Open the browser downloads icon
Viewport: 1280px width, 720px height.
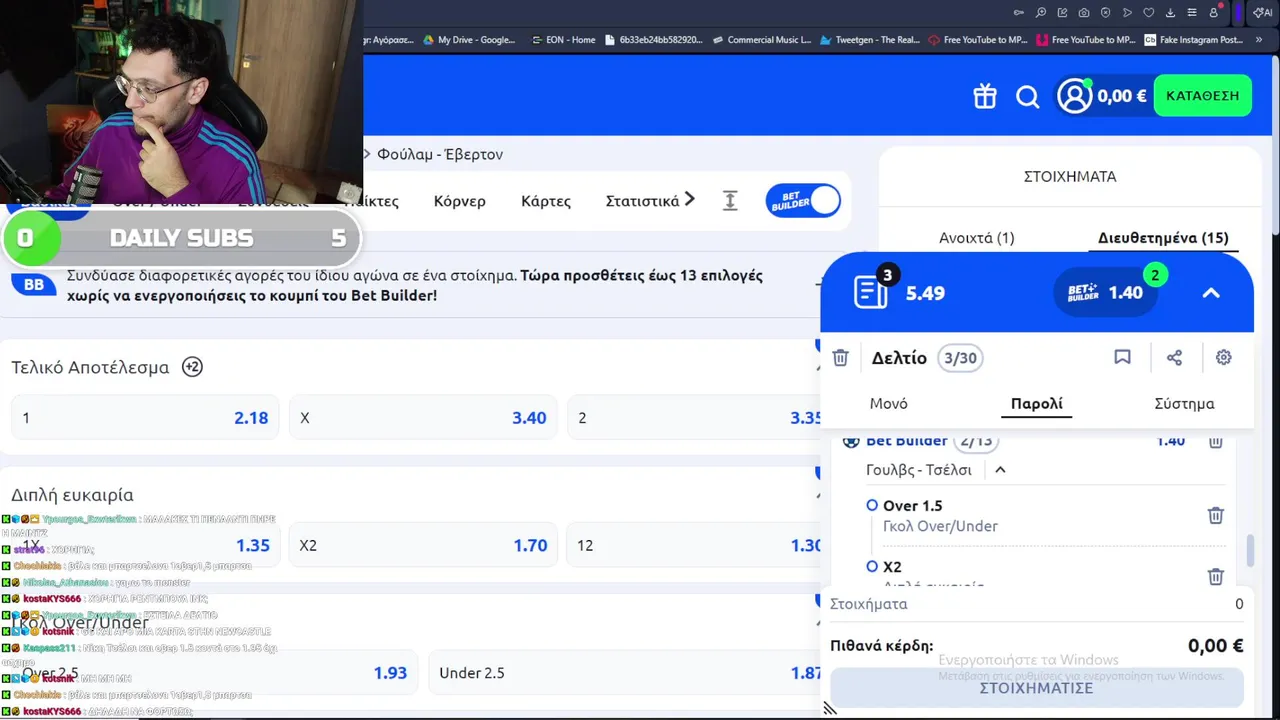click(1170, 13)
